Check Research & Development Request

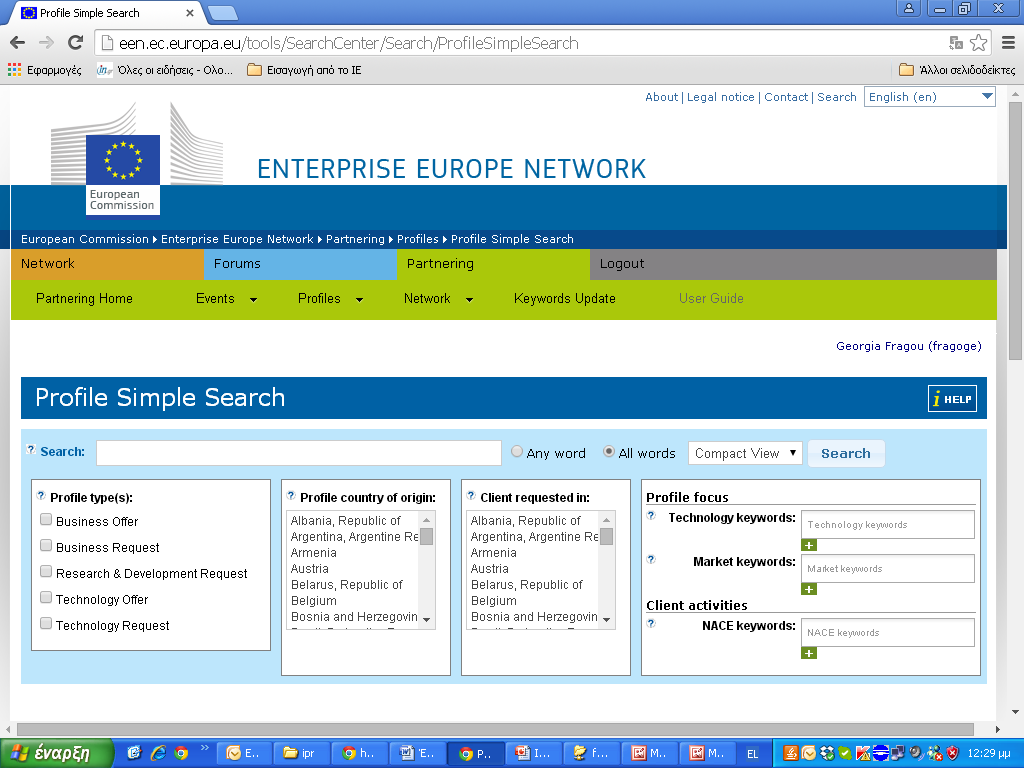tap(46, 572)
